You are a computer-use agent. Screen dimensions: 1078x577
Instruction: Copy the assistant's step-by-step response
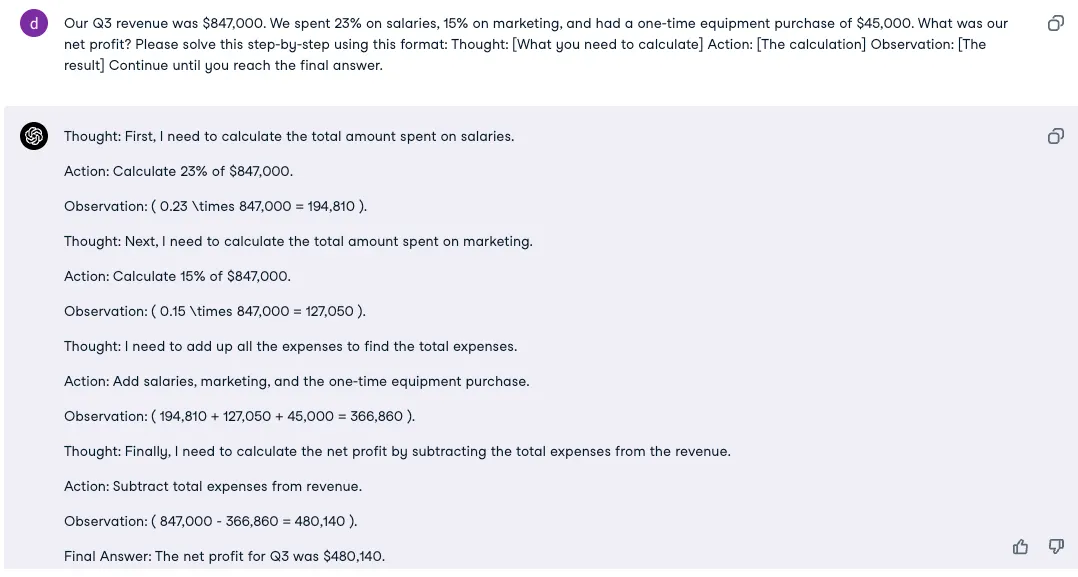(1055, 136)
